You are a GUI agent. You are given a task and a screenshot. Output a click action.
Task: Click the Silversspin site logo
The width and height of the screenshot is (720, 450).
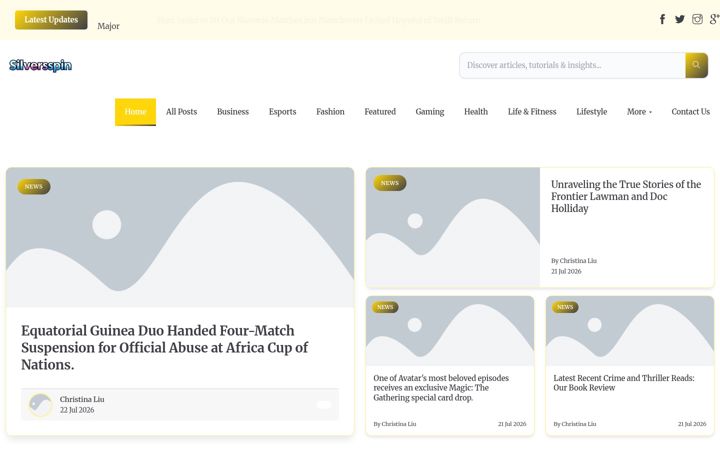coord(40,65)
